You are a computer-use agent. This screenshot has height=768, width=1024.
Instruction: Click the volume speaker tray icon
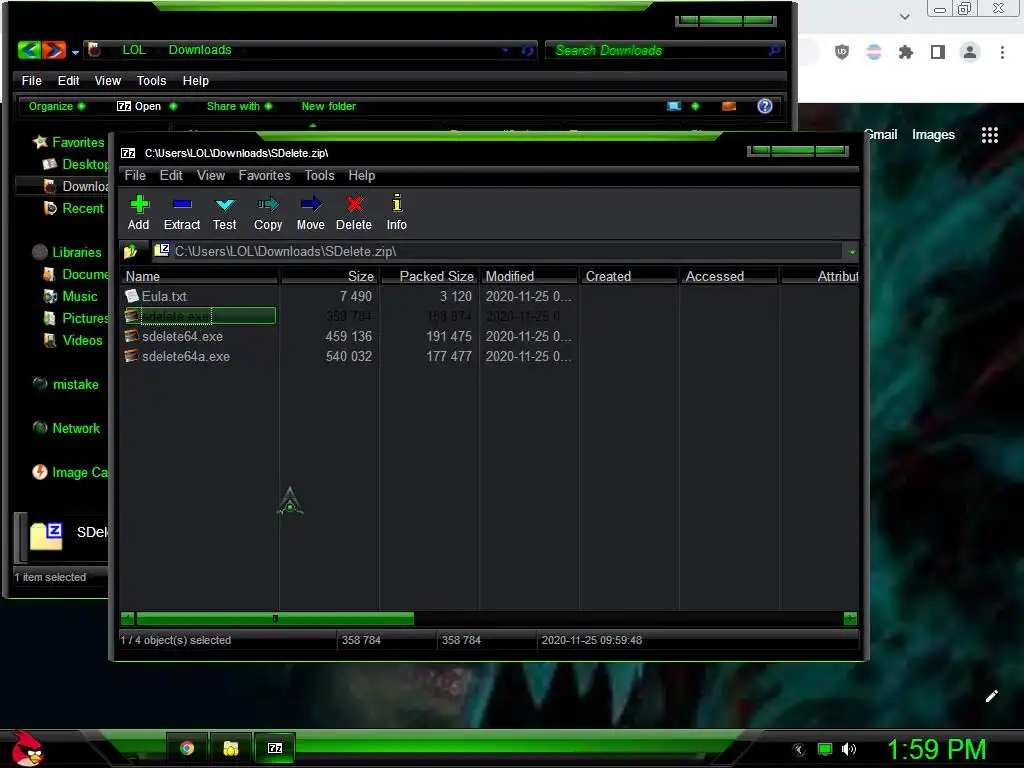coord(849,749)
